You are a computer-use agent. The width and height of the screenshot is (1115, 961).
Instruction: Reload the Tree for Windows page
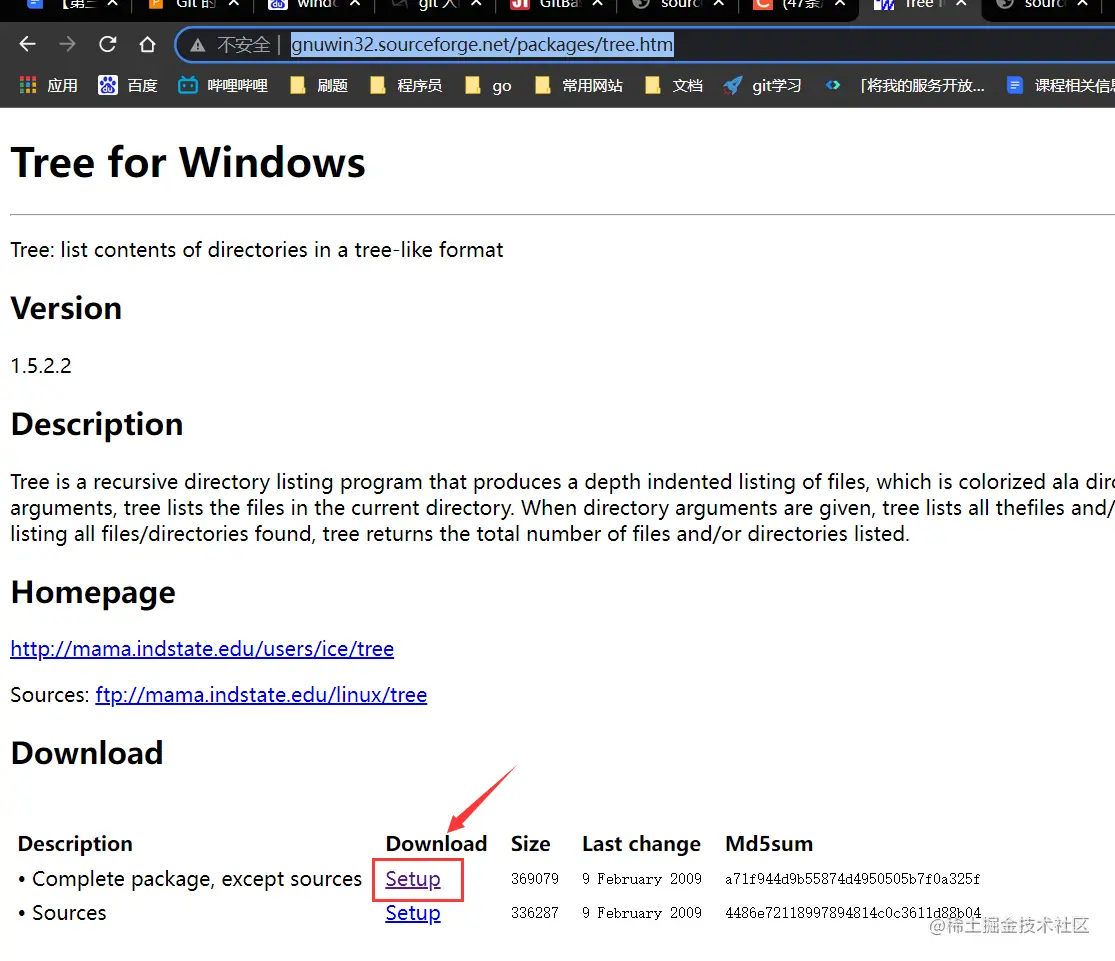point(107,45)
